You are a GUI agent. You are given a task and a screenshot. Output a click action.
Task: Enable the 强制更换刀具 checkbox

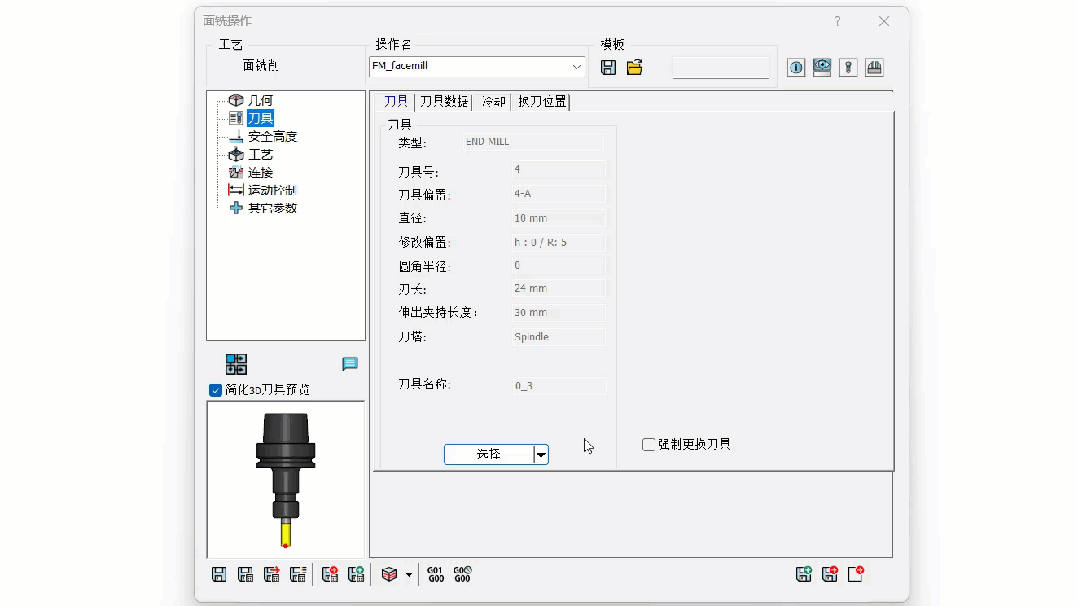pyautogui.click(x=648, y=444)
